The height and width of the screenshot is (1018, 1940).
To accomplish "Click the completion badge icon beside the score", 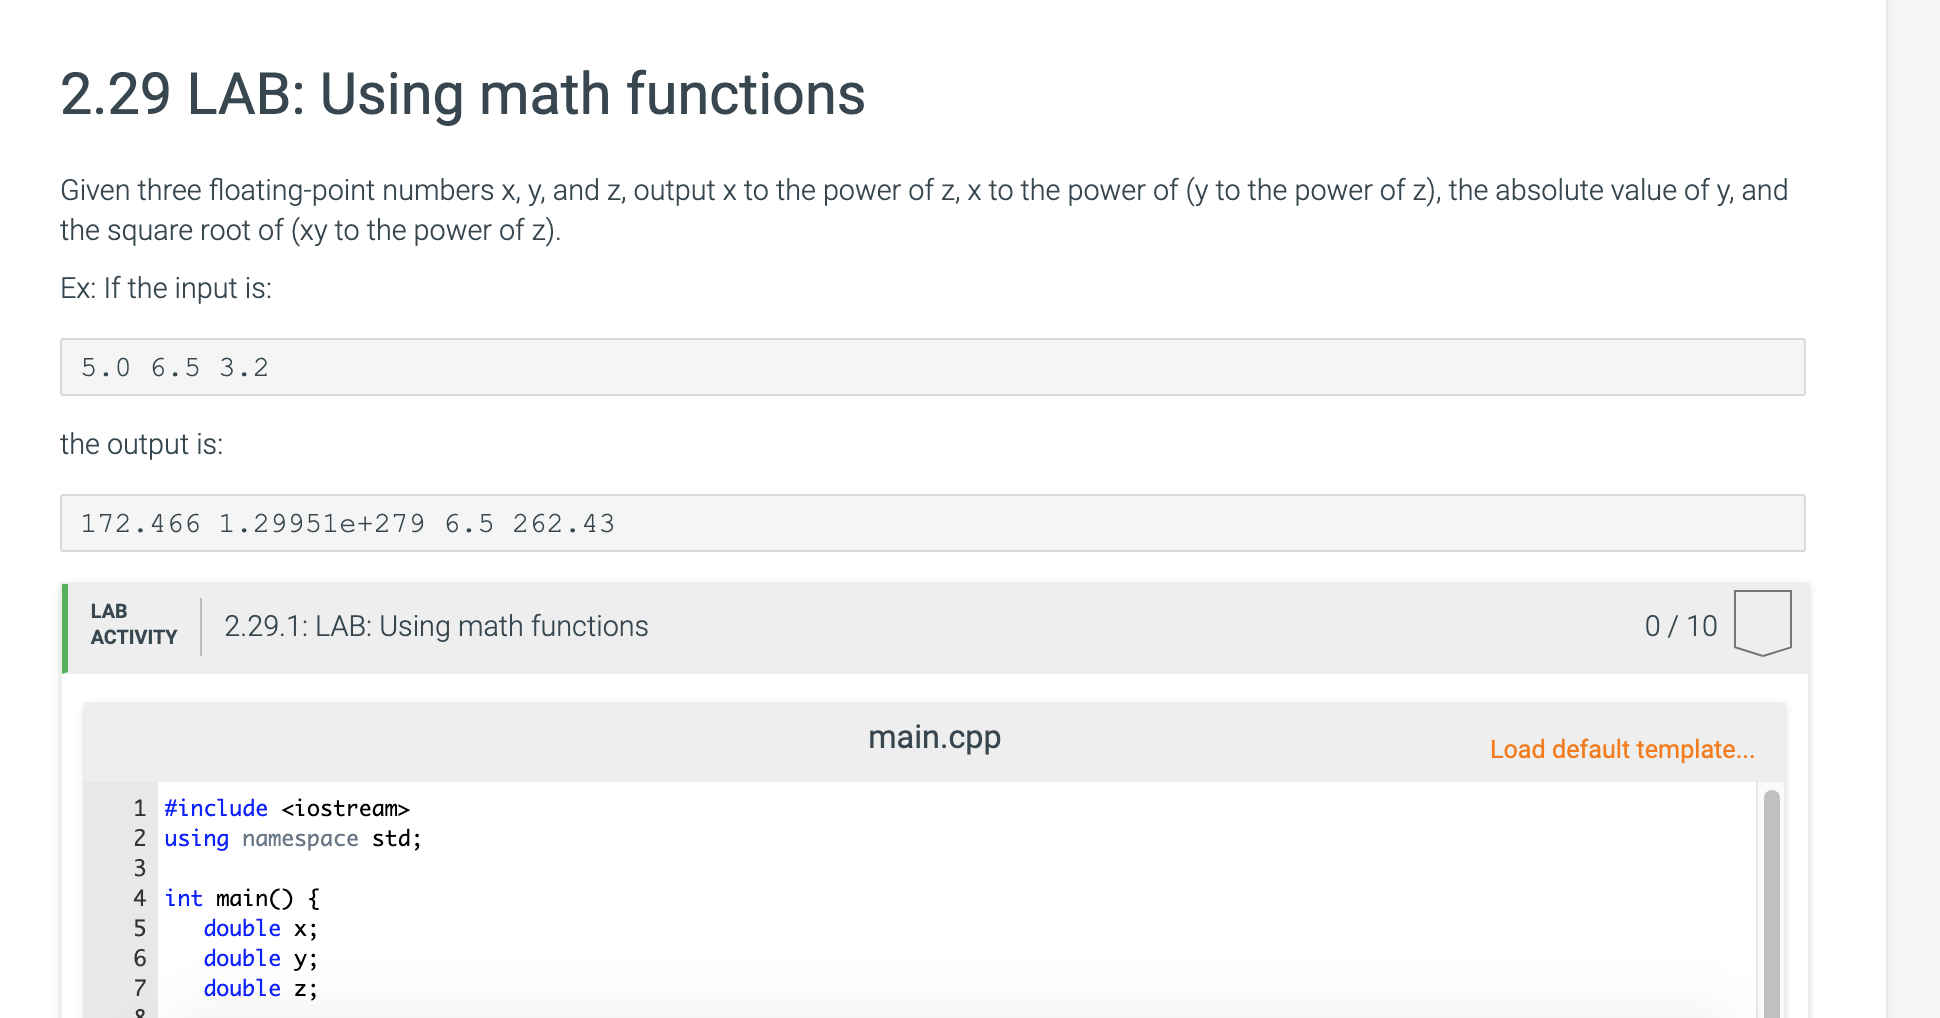I will (1762, 623).
